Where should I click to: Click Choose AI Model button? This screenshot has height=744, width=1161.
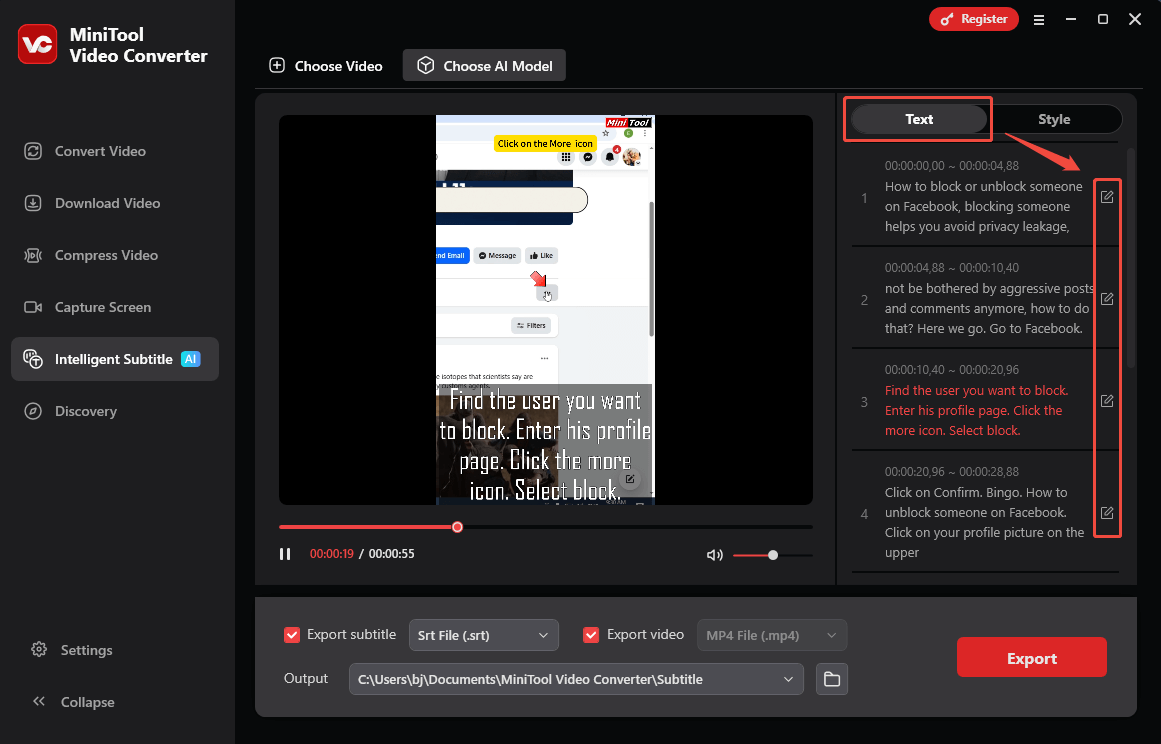484,66
